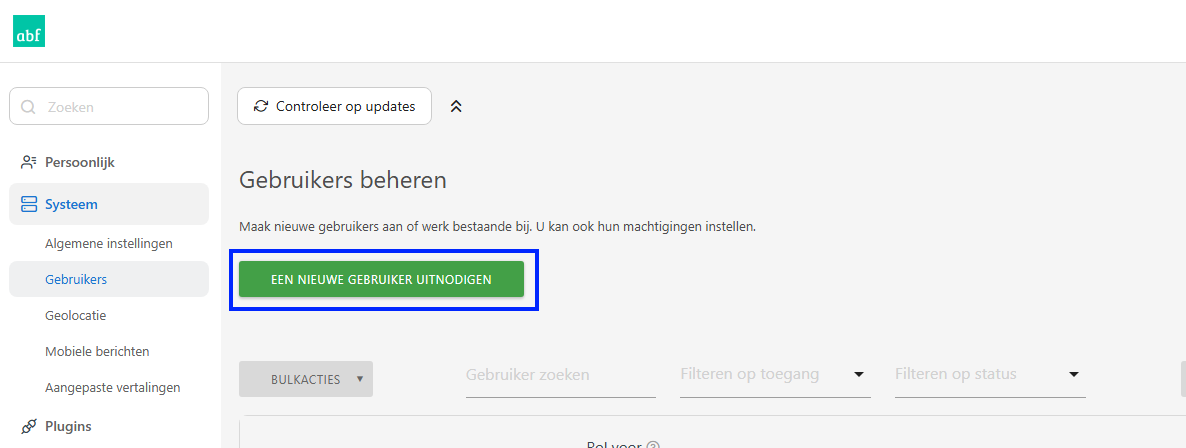The image size is (1186, 448).
Task: Open the Bulkacties dropdown
Action: (306, 379)
